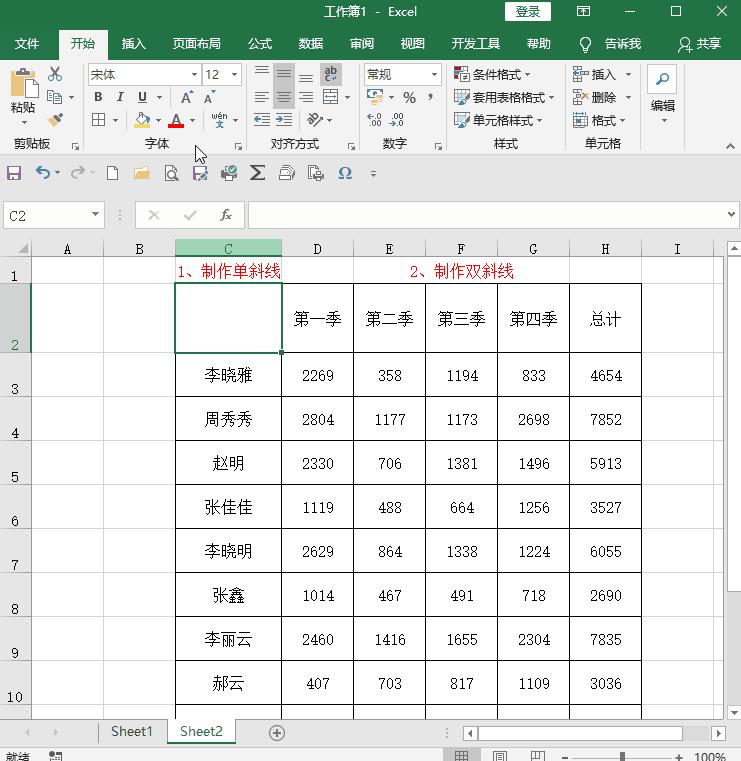Click the Increase Decimal icon
The height and width of the screenshot is (761, 741).
[x=374, y=119]
